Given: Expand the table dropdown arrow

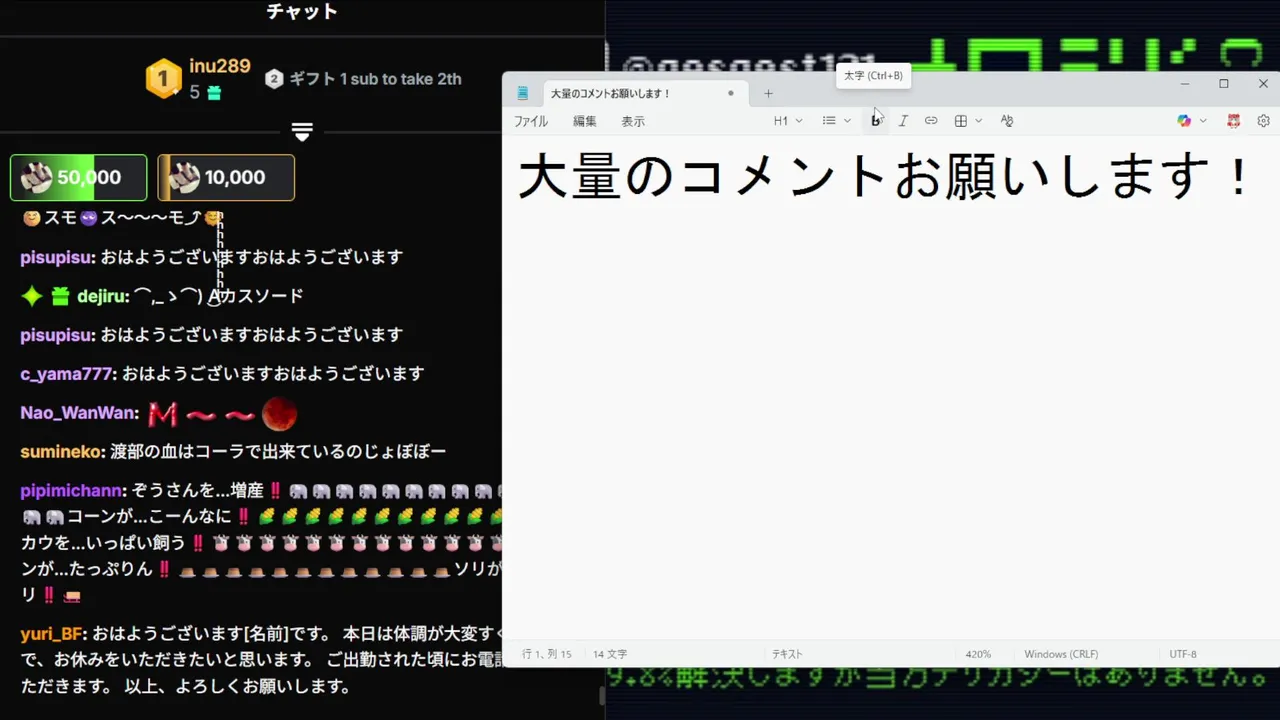Looking at the screenshot, I should 978,121.
